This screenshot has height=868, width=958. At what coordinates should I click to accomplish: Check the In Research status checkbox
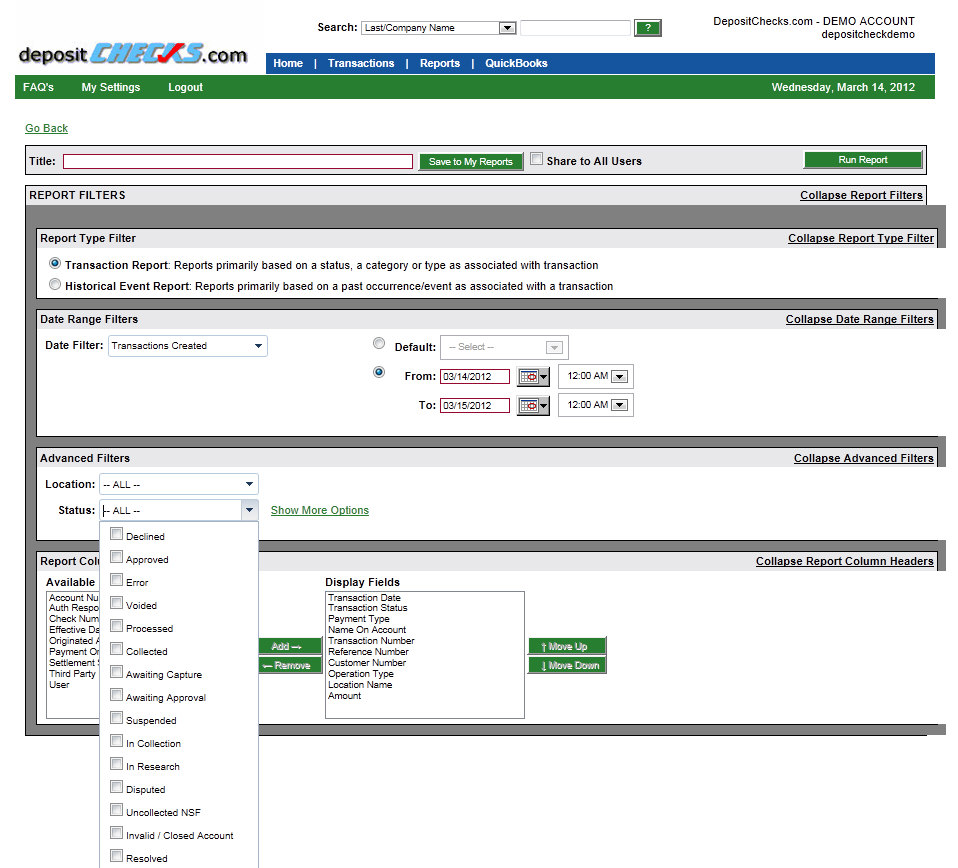tap(116, 764)
